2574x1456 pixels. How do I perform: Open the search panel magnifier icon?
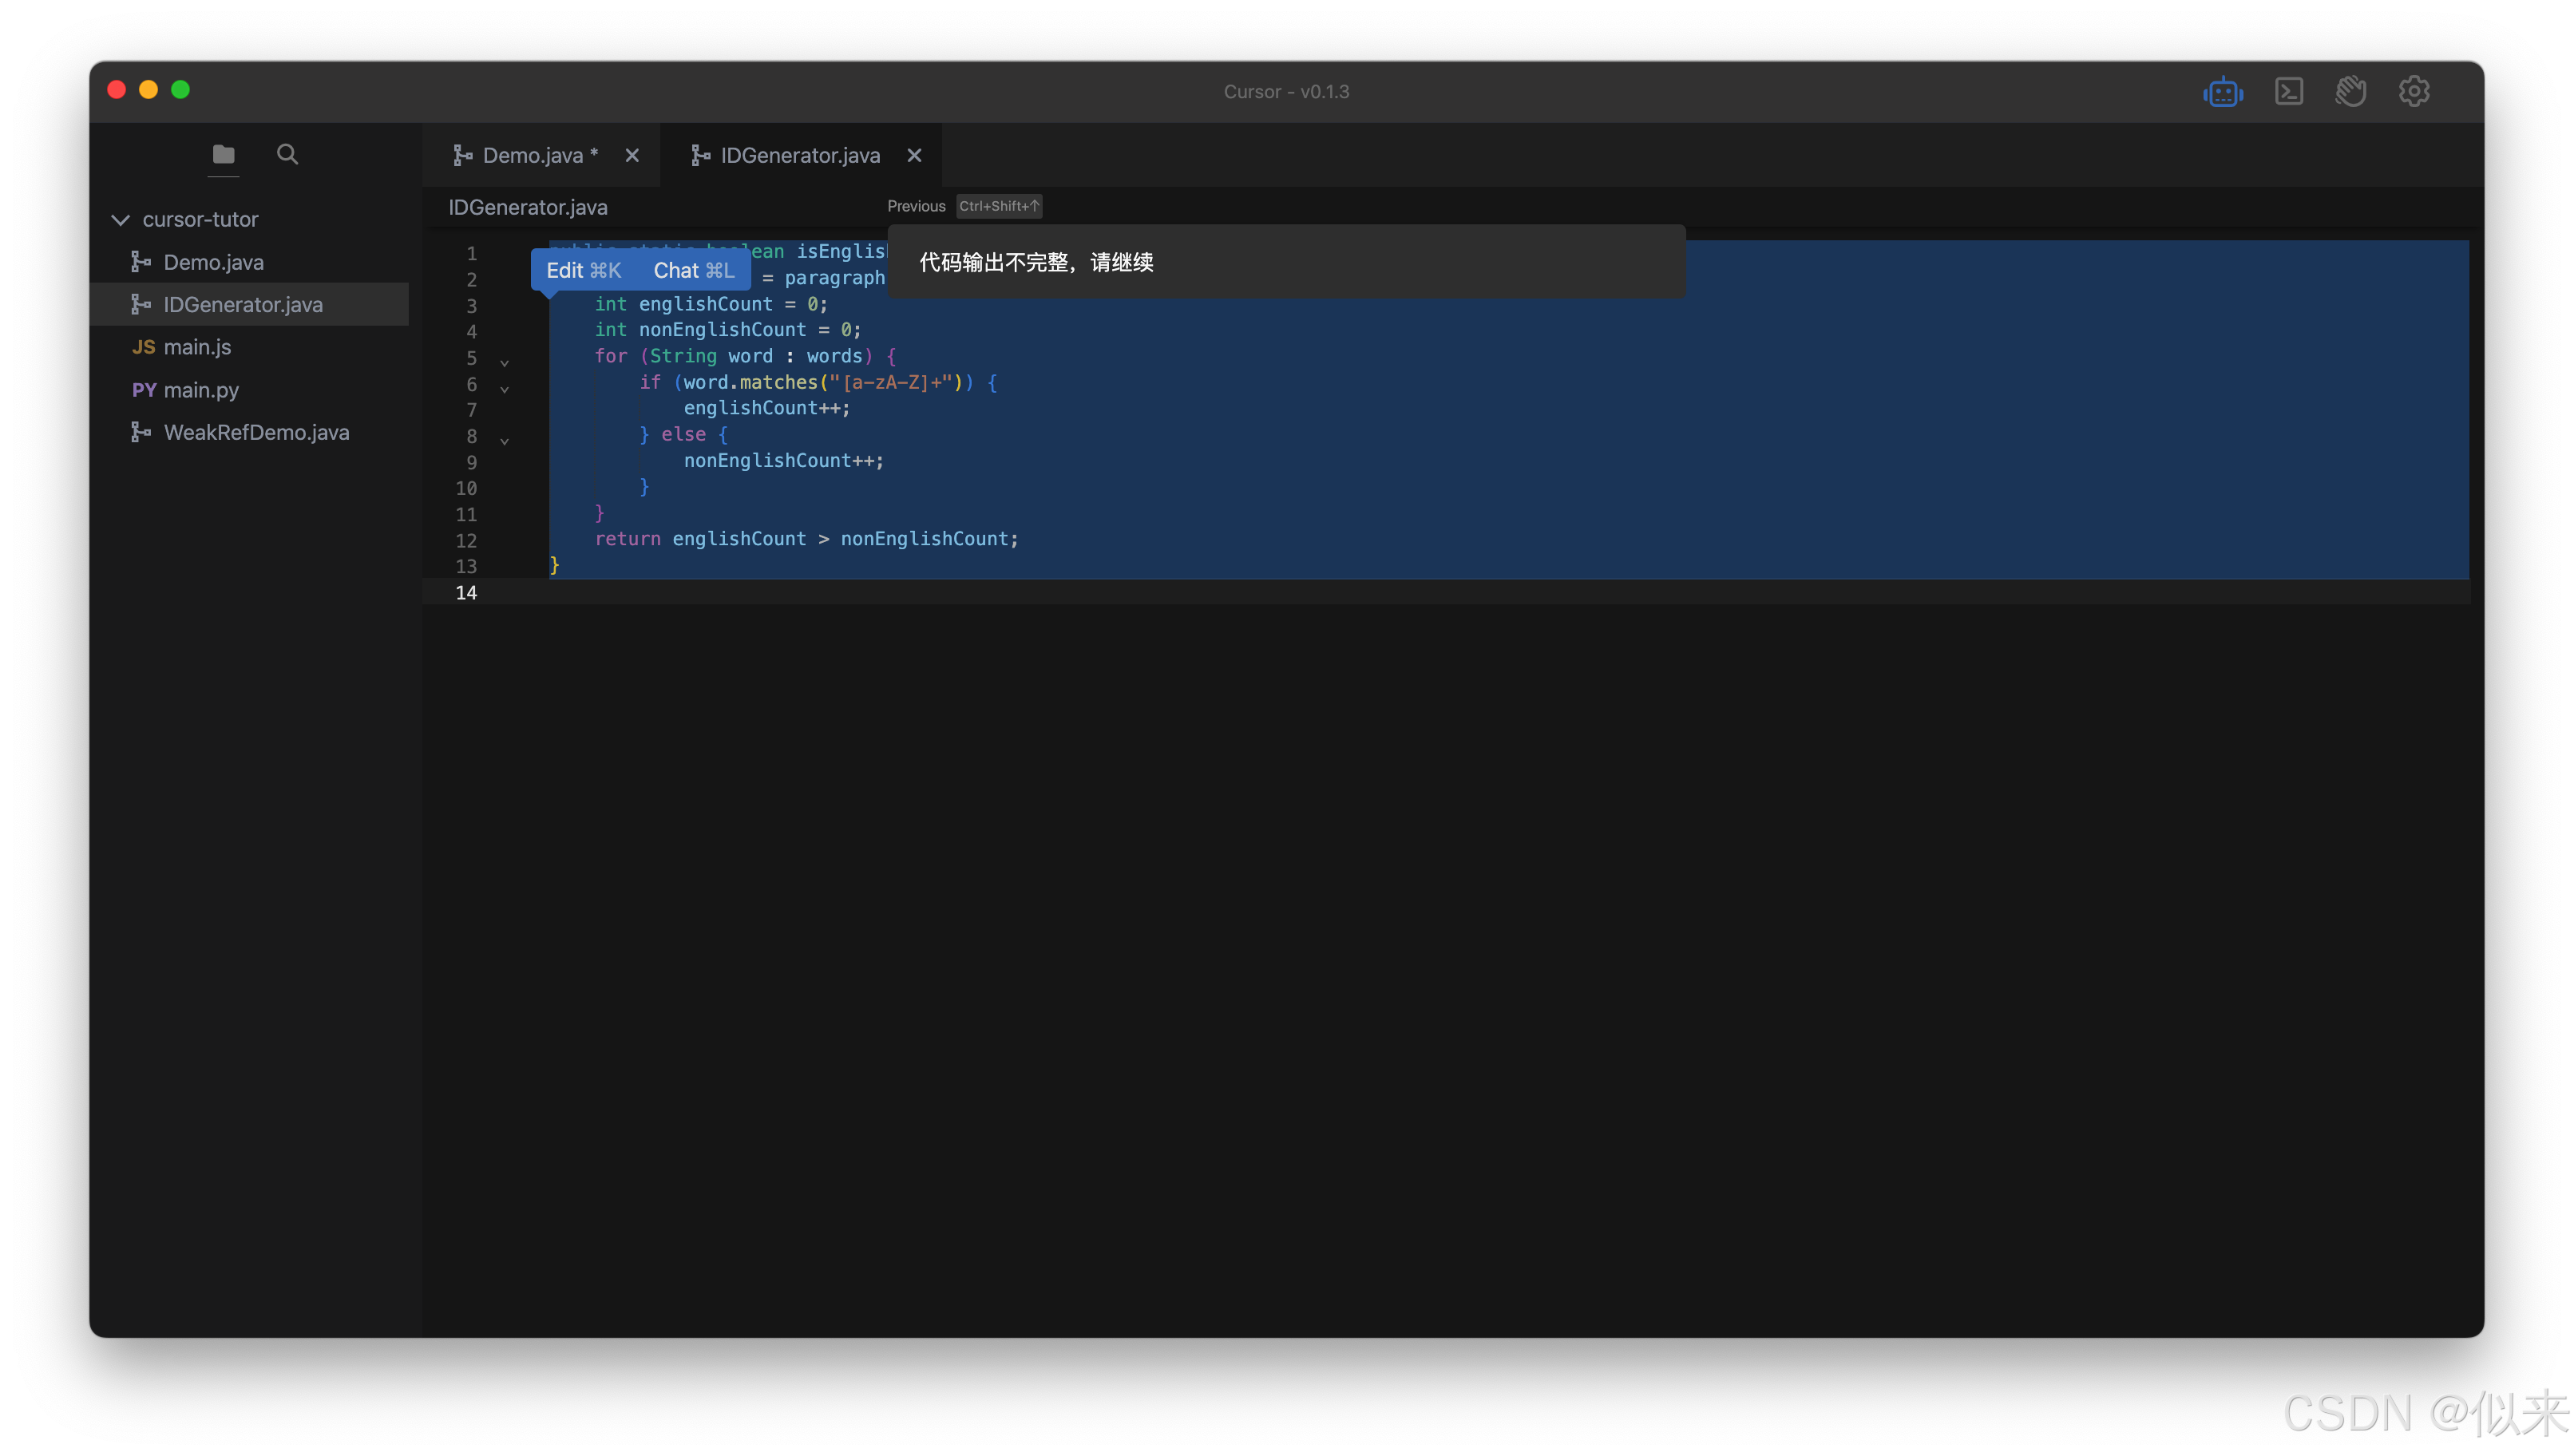click(287, 154)
